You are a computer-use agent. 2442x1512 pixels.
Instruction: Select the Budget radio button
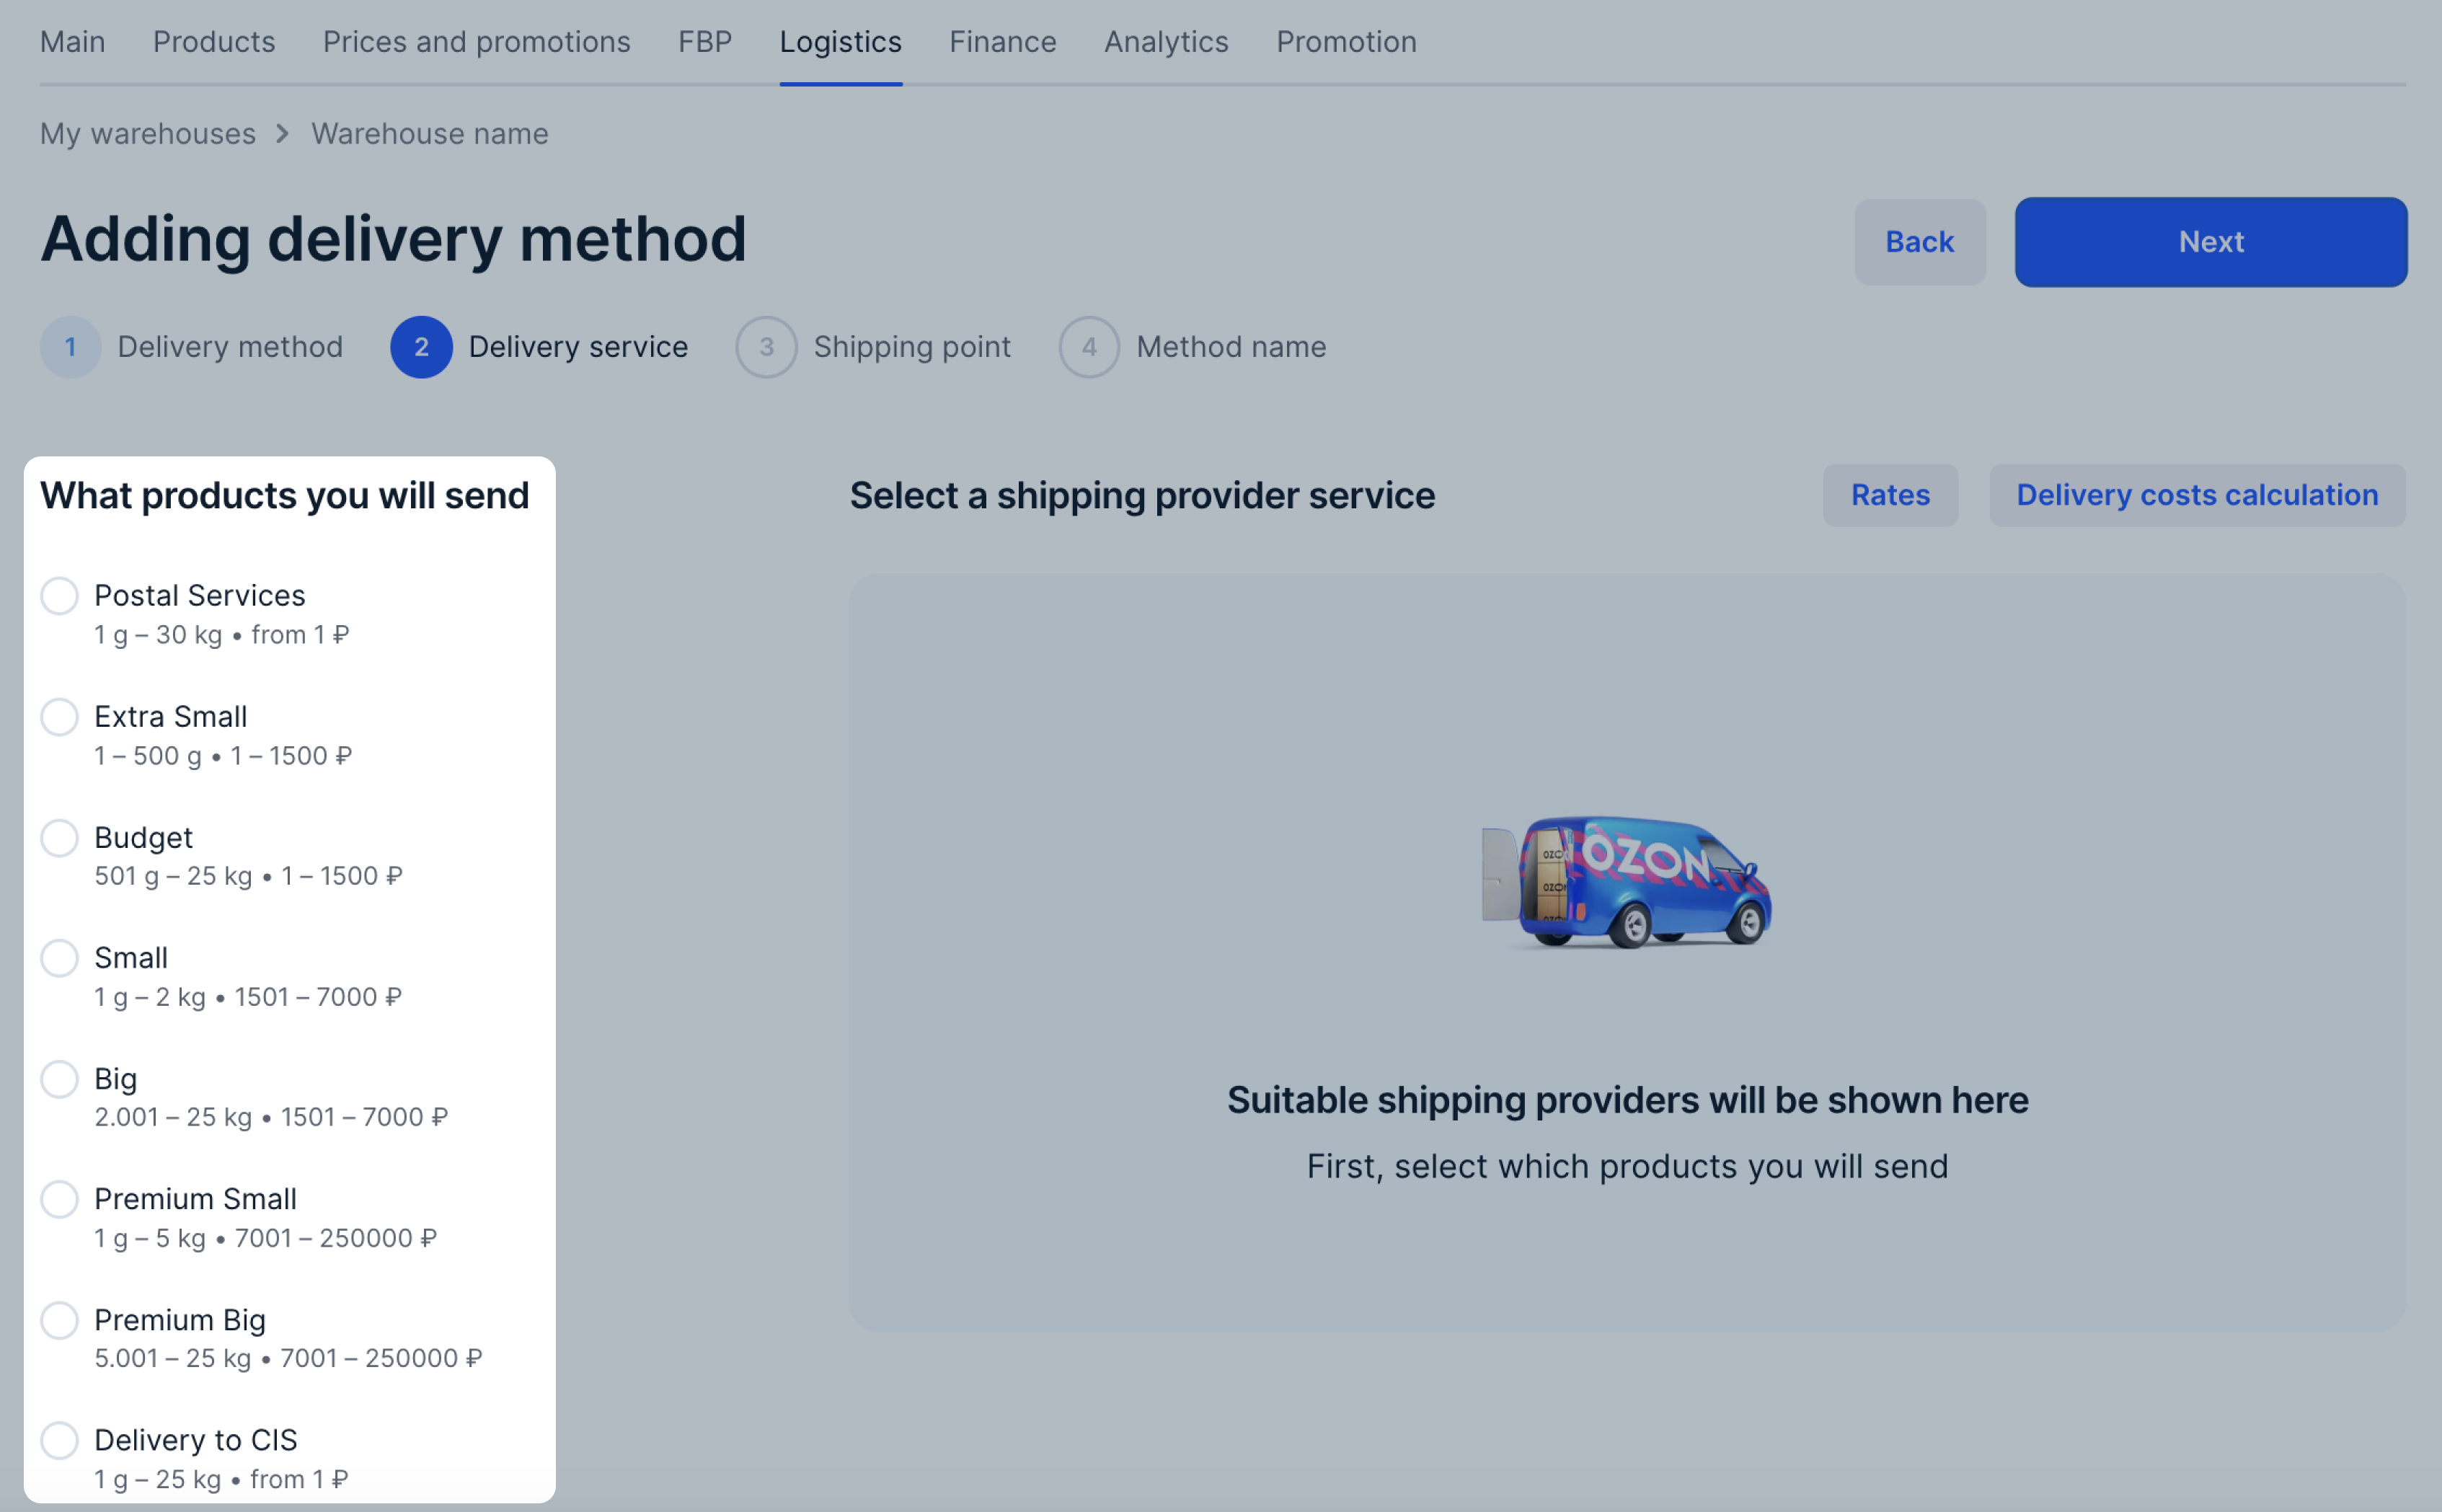coord(59,838)
